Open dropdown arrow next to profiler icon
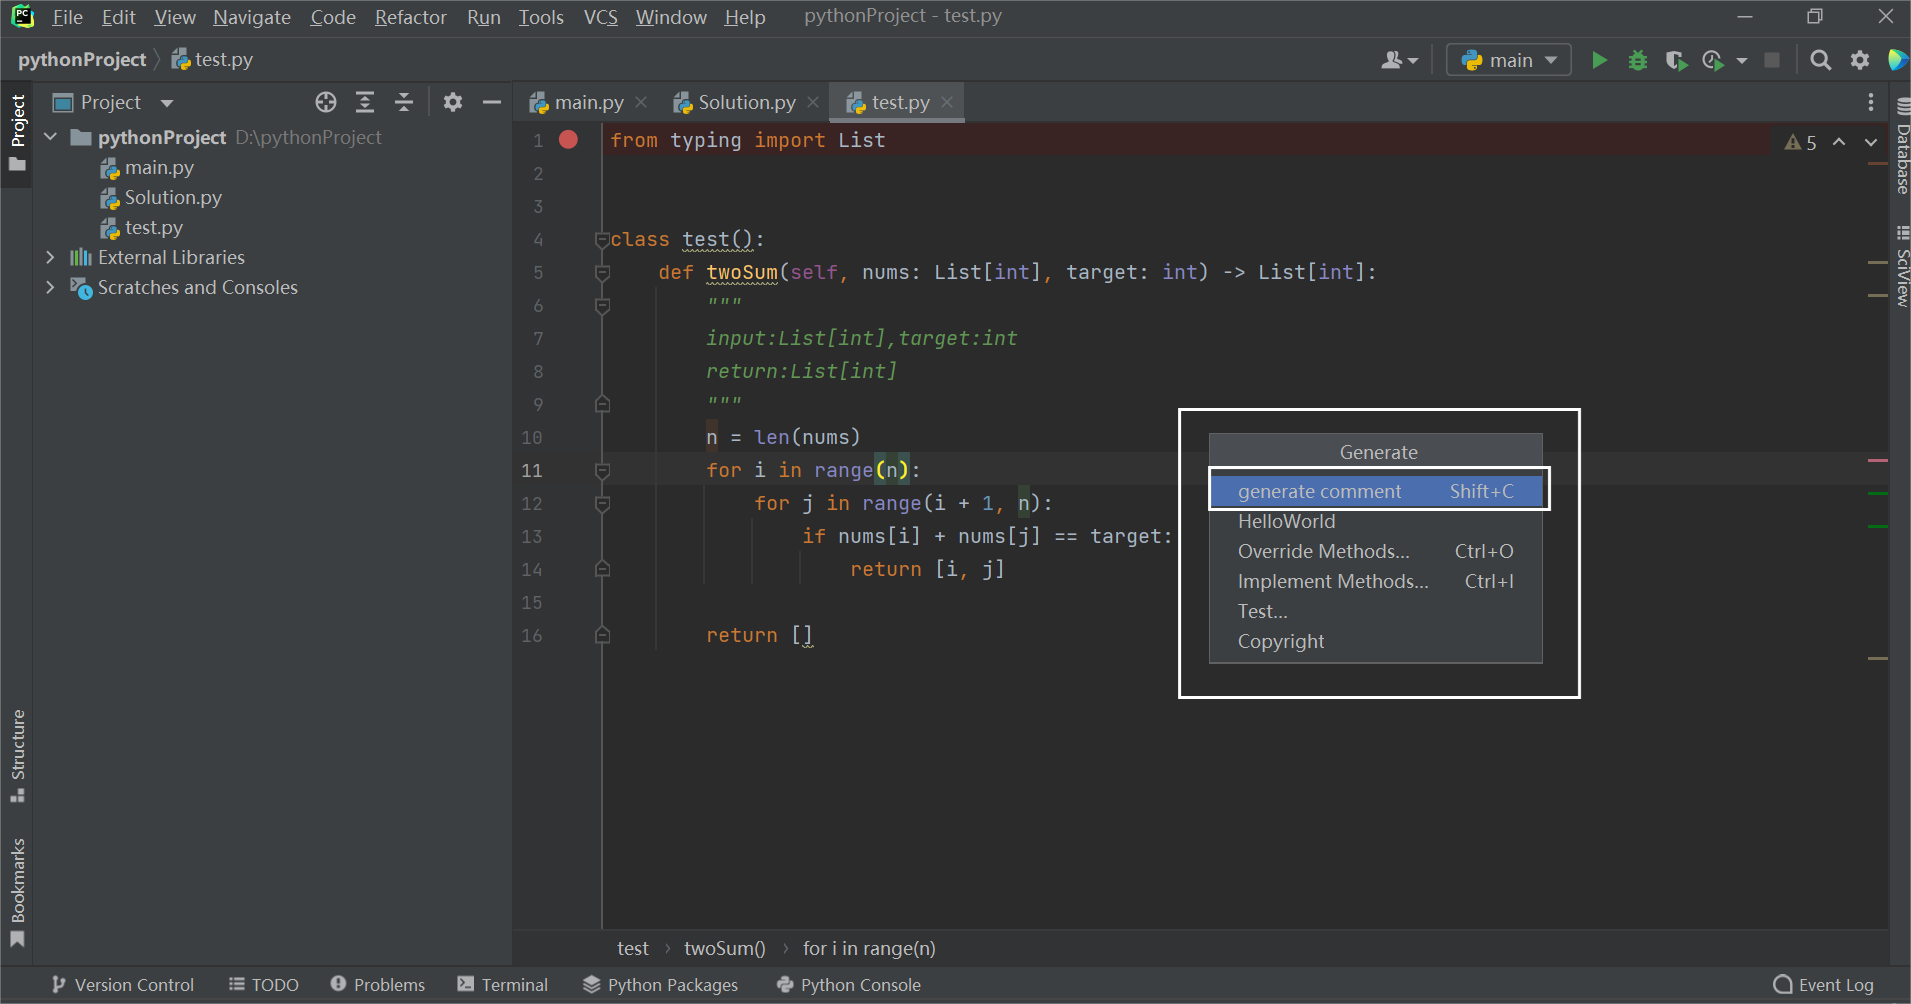The width and height of the screenshot is (1911, 1004). pos(1741,60)
